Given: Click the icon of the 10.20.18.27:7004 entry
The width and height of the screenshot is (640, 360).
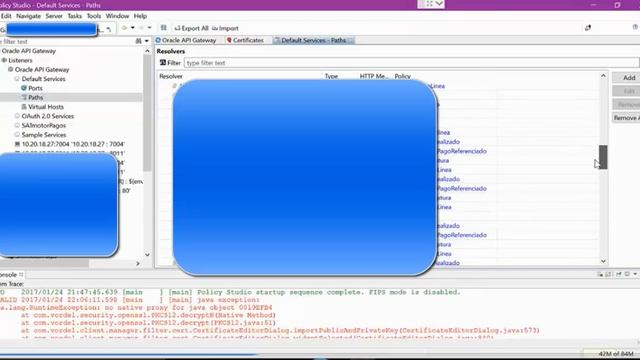Looking at the screenshot, I should click(x=17, y=144).
